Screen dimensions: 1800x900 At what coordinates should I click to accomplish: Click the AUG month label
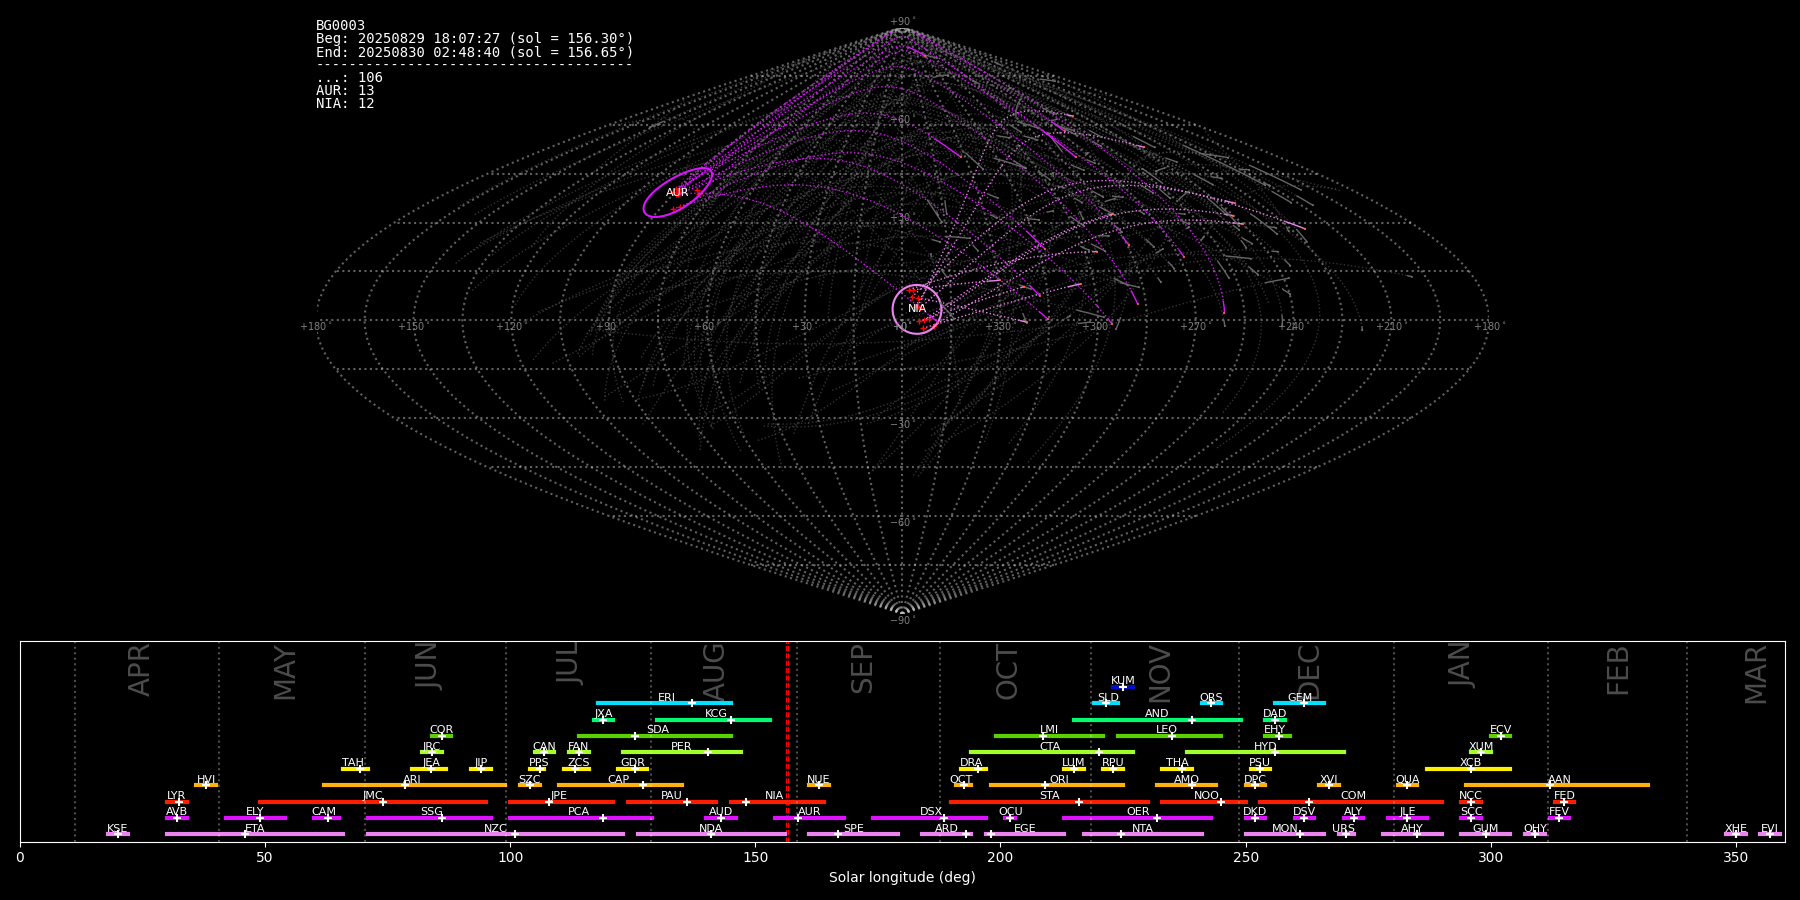tap(714, 669)
